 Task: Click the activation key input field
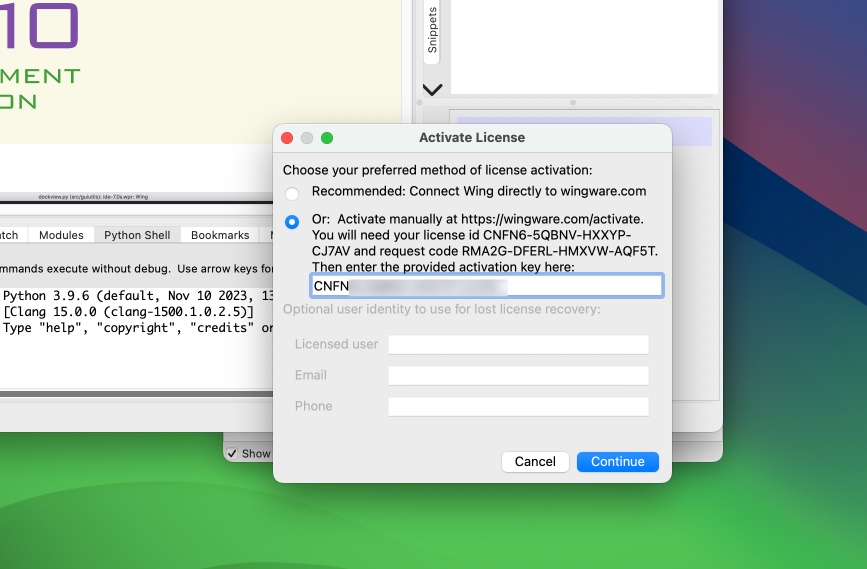click(487, 286)
